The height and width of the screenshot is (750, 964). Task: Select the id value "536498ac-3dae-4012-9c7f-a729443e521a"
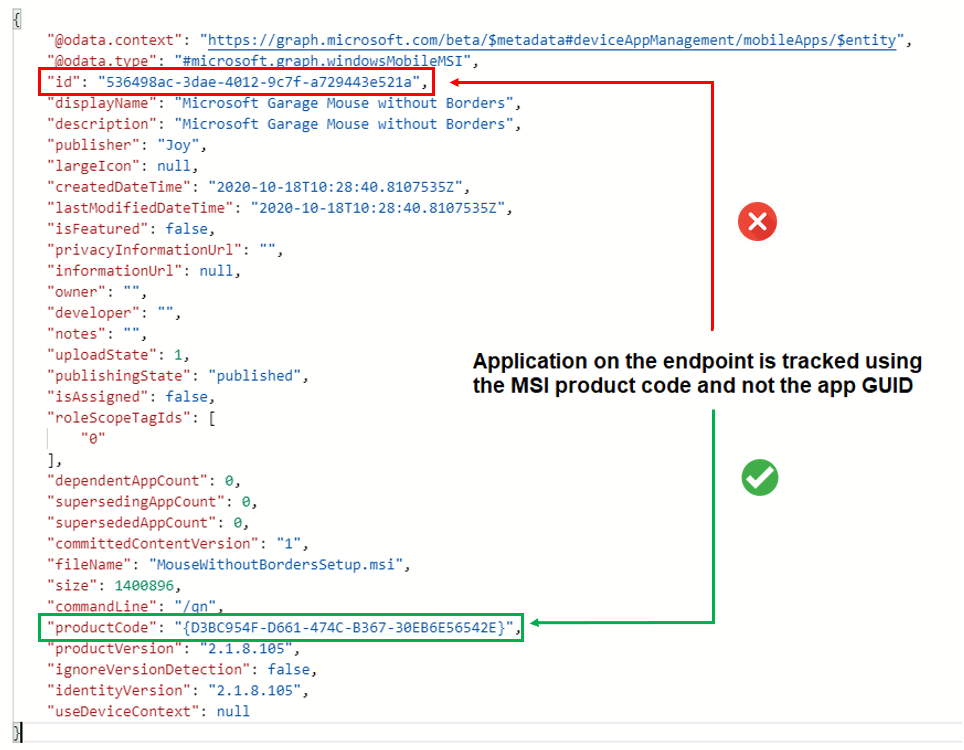tap(259, 82)
